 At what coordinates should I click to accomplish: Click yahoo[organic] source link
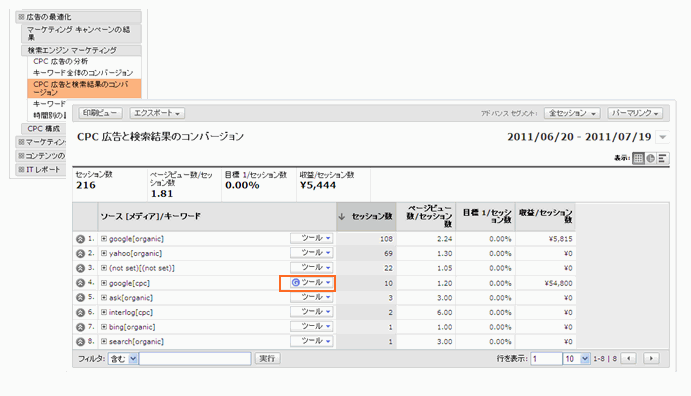click(135, 253)
